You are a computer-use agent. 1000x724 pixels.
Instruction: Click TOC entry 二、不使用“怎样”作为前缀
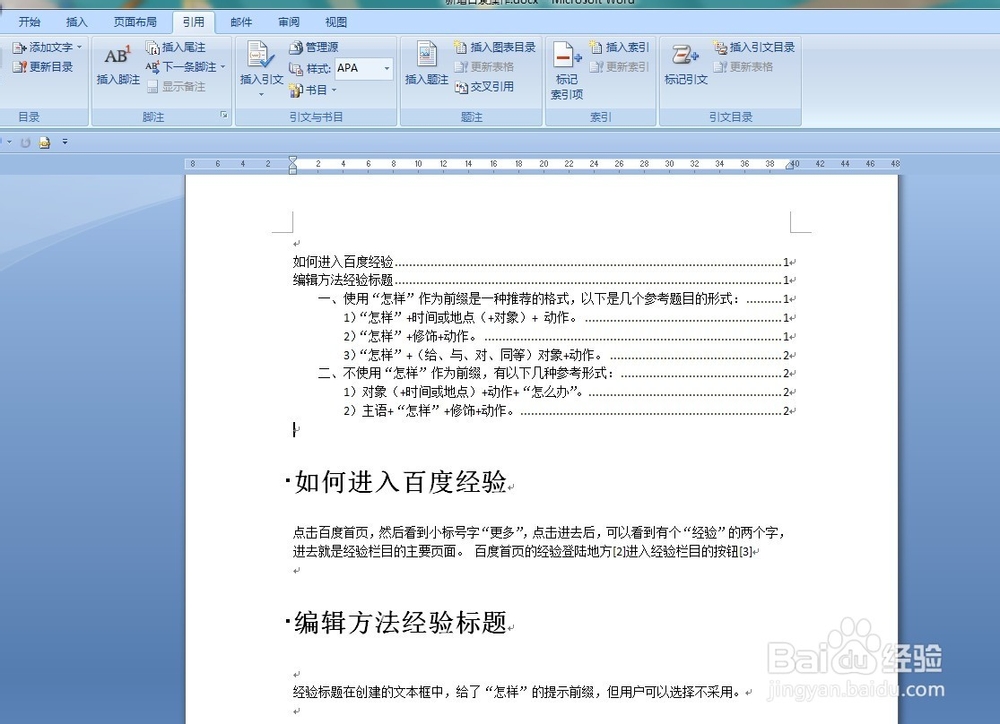pos(554,373)
